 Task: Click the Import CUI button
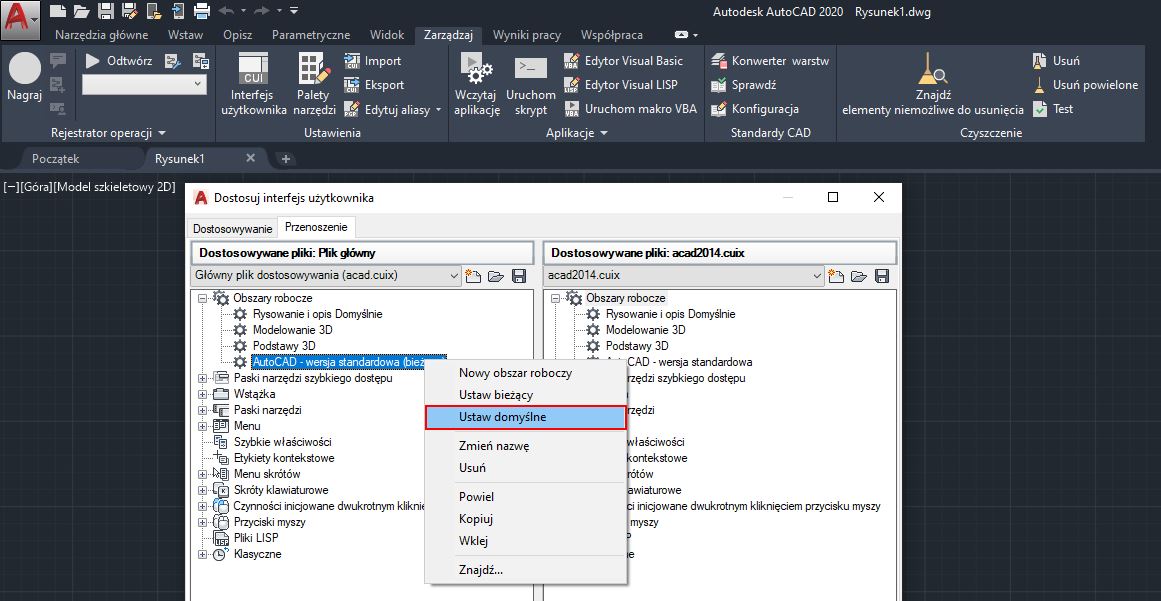[x=372, y=61]
